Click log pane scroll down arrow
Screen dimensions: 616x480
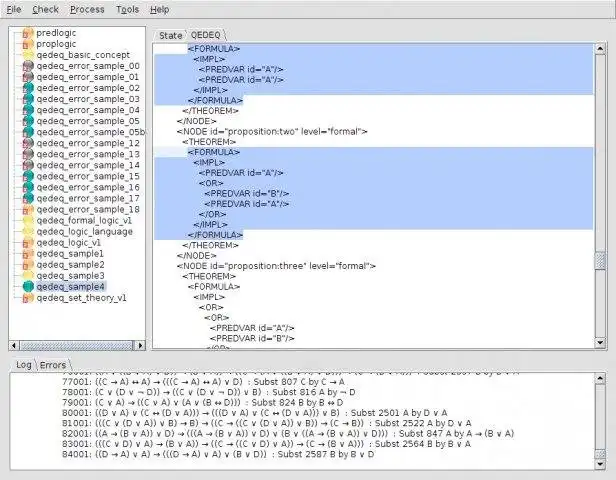coord(600,464)
